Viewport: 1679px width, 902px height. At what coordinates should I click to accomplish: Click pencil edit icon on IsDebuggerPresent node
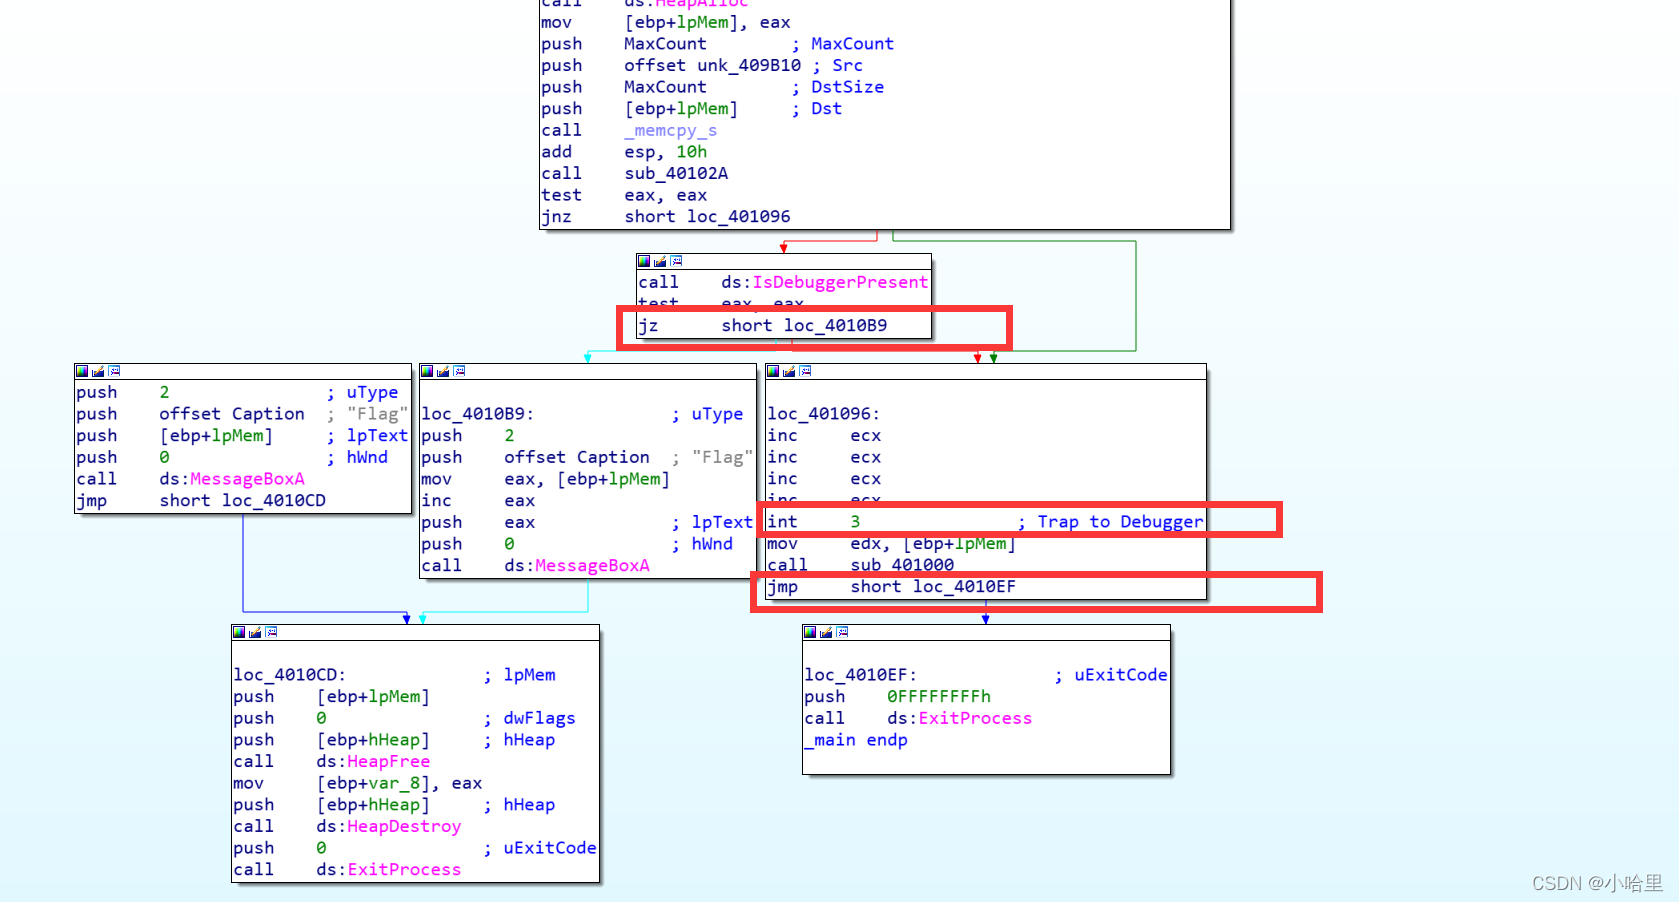[x=660, y=261]
